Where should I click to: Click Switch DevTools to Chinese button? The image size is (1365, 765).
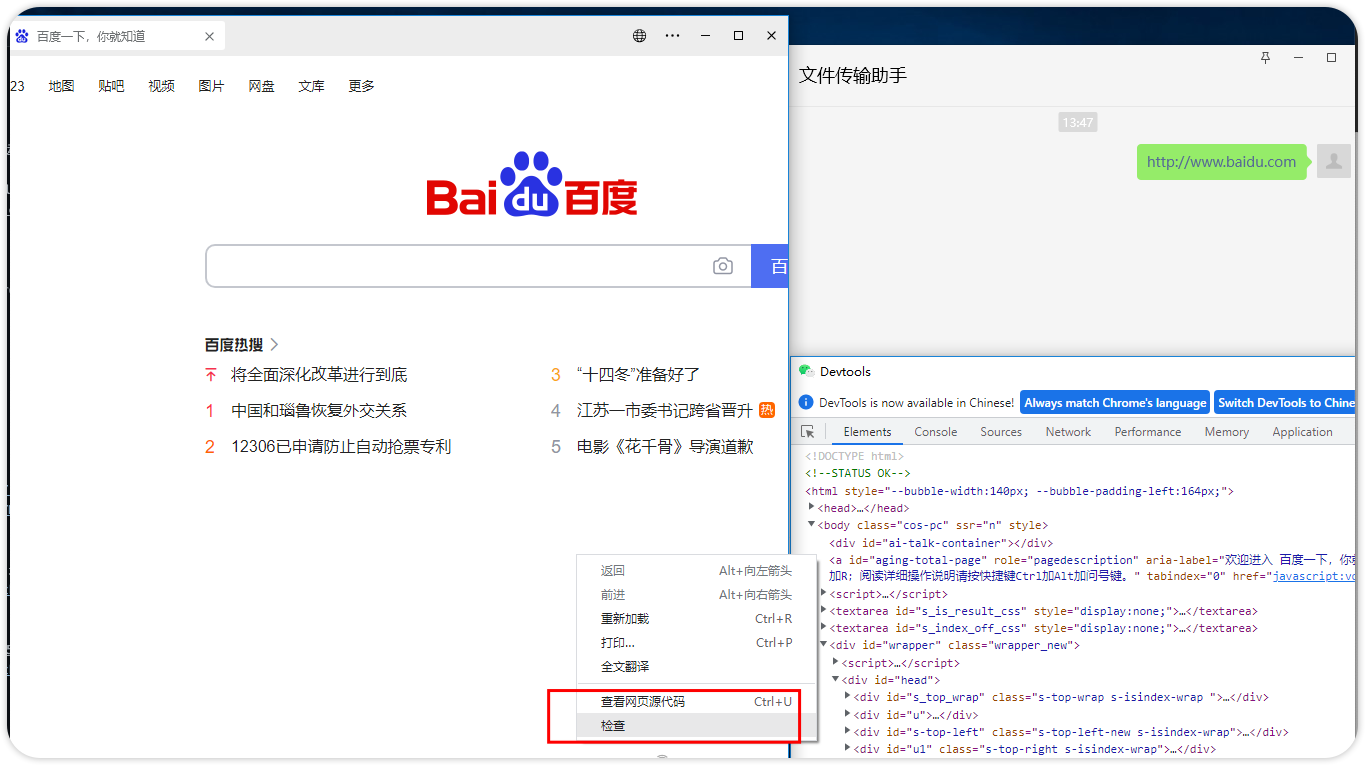click(x=1285, y=403)
